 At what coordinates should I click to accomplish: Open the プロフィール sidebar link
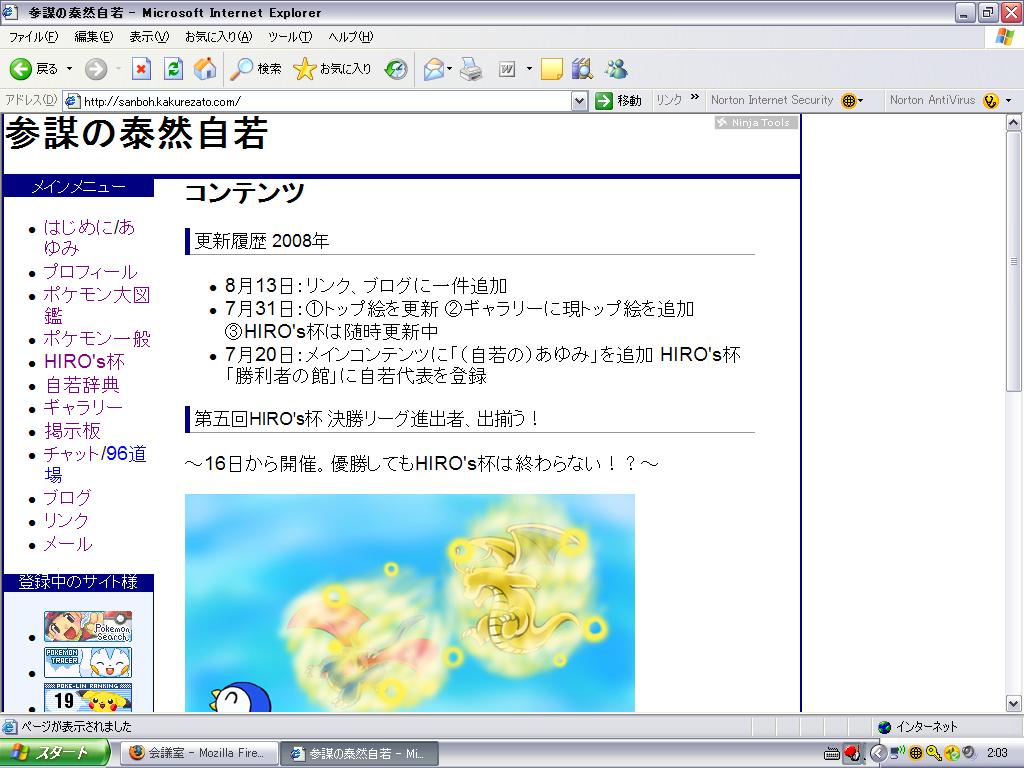point(90,272)
